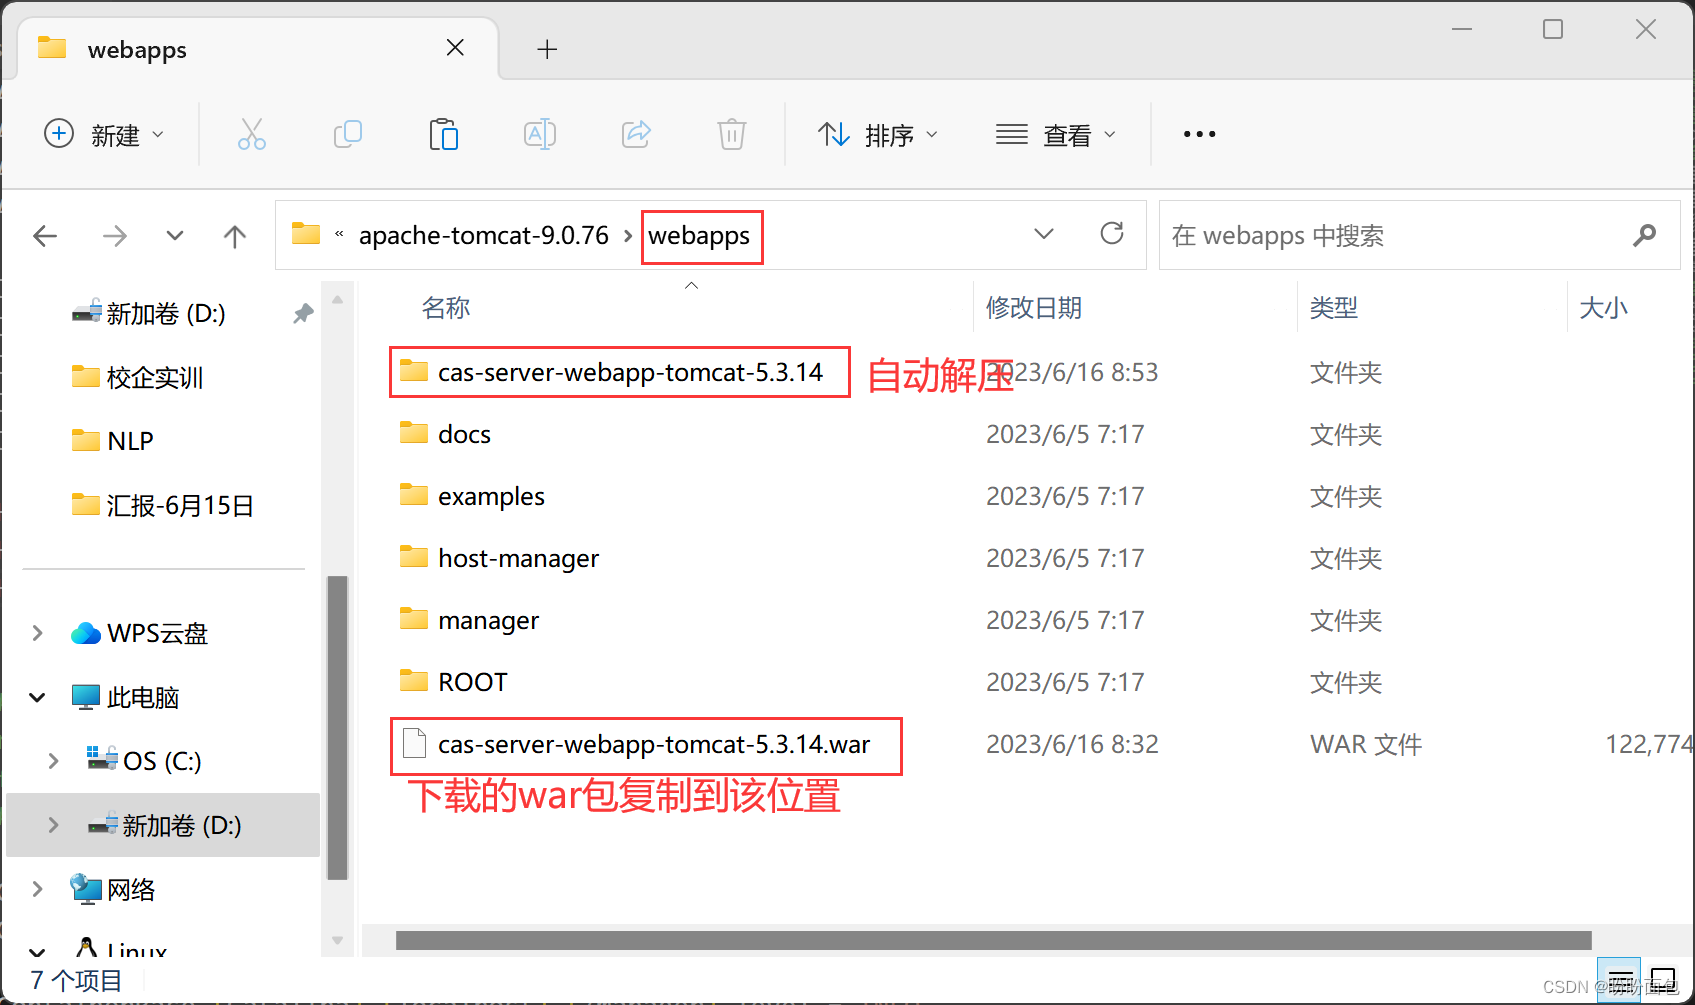
Task: Sort by Name (名称) column header
Action: tap(446, 308)
